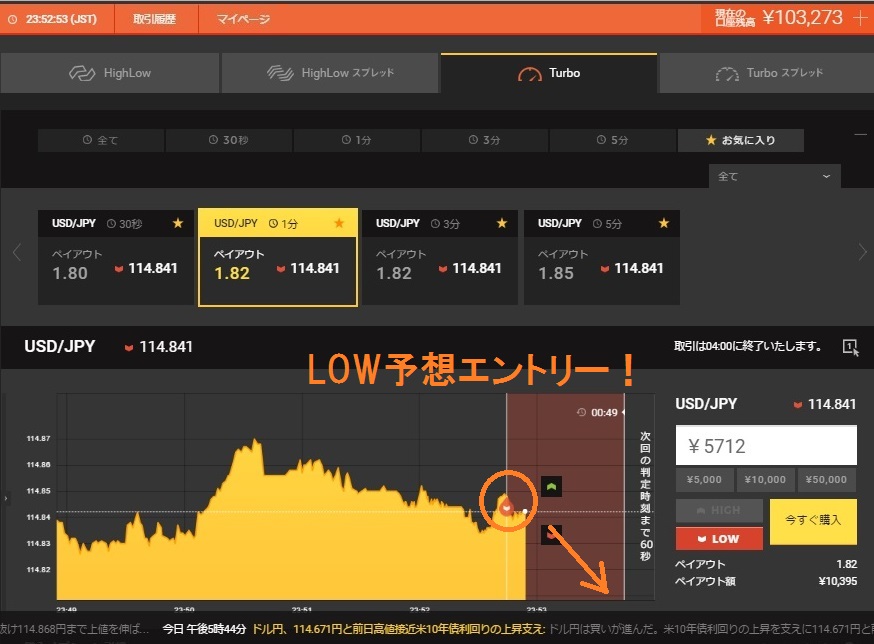Click the chart popout icon near 04:00 notice
874x644 pixels.
click(x=850, y=347)
